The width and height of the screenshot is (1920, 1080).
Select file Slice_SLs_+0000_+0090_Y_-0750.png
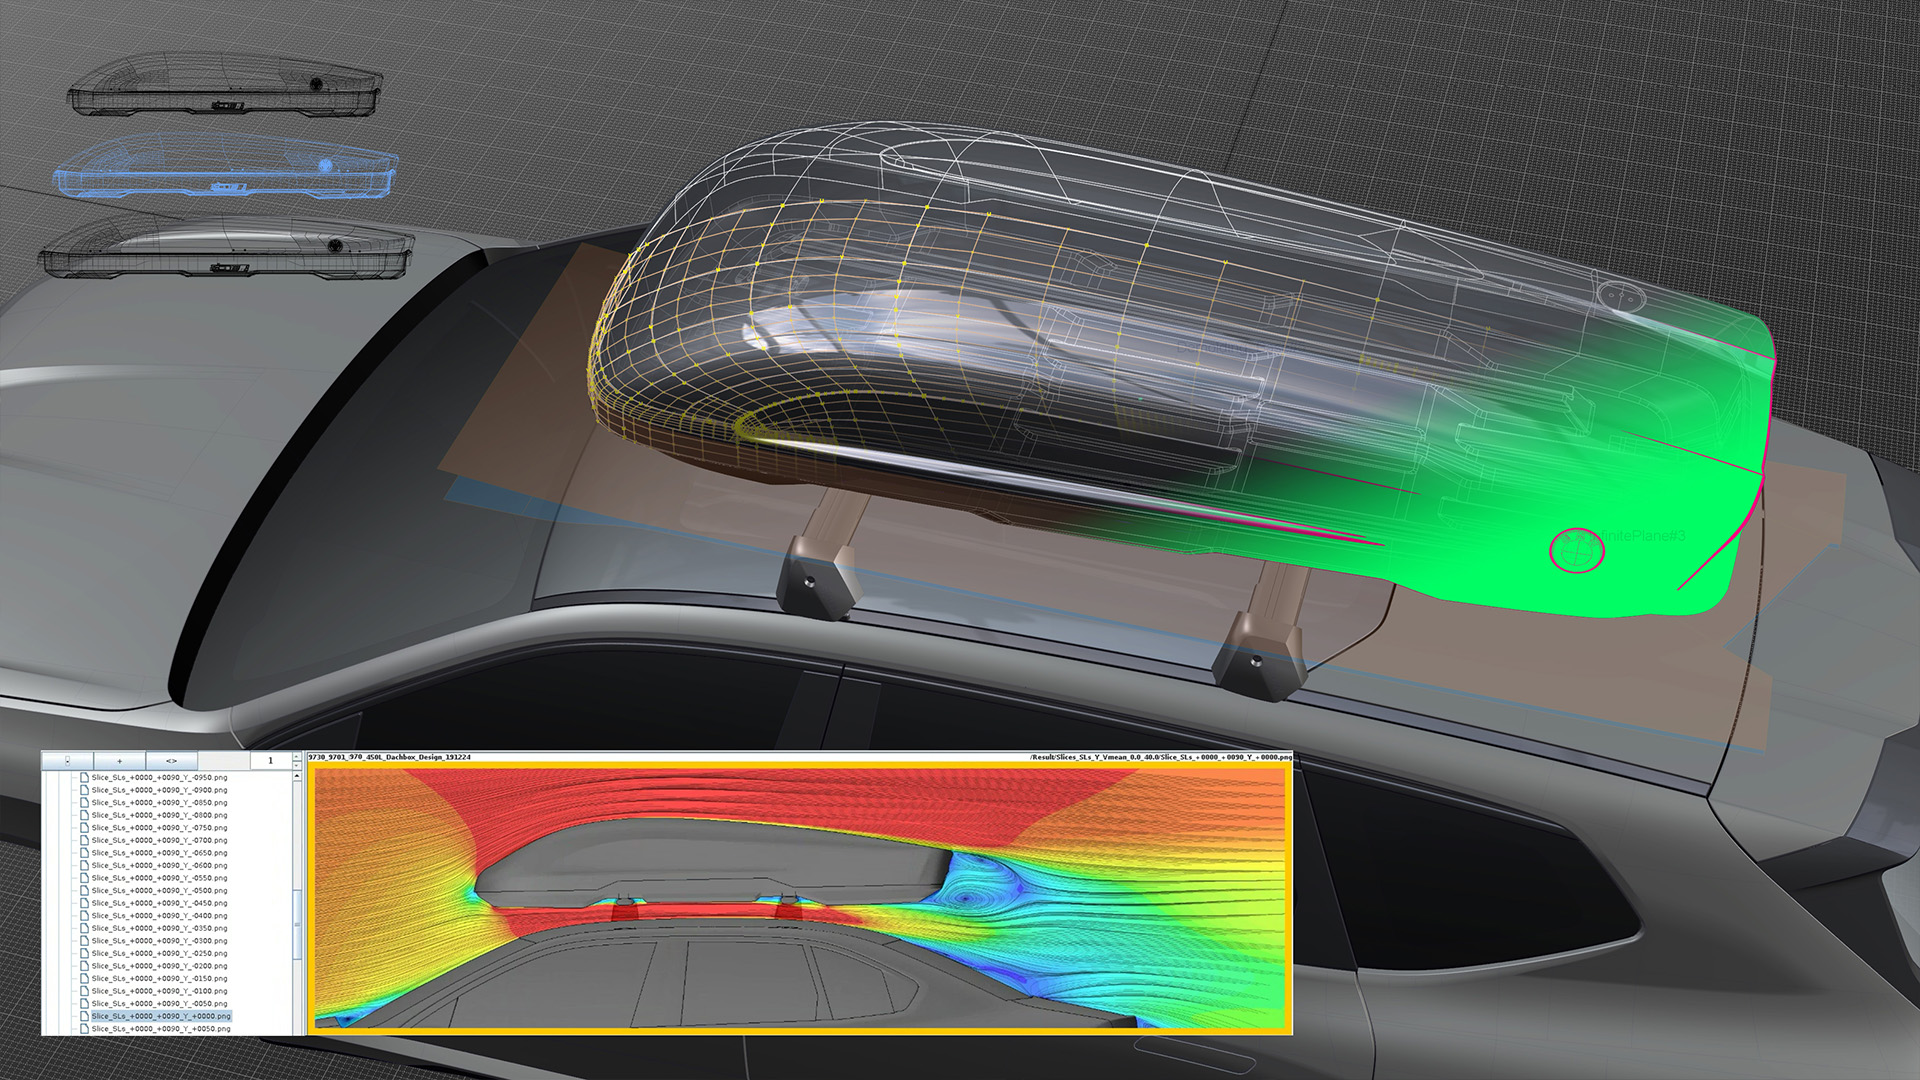click(x=159, y=828)
